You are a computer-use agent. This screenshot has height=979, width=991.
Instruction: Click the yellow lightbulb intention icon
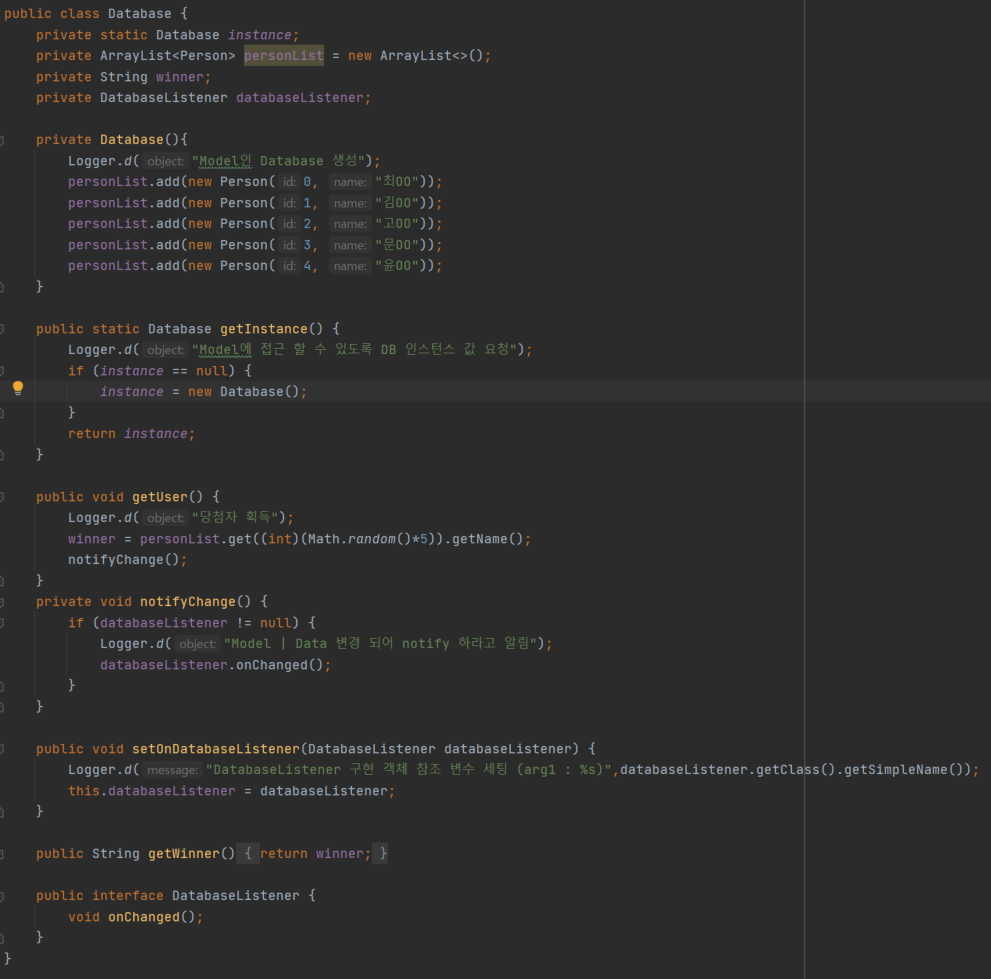(x=18, y=388)
